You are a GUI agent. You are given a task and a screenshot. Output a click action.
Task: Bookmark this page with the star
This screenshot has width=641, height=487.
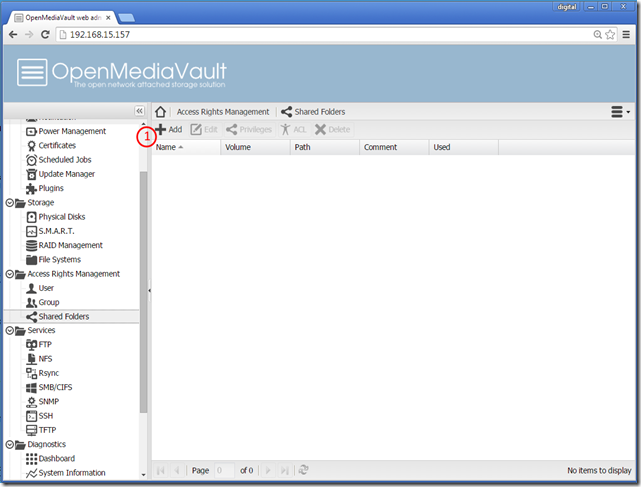tap(610, 35)
